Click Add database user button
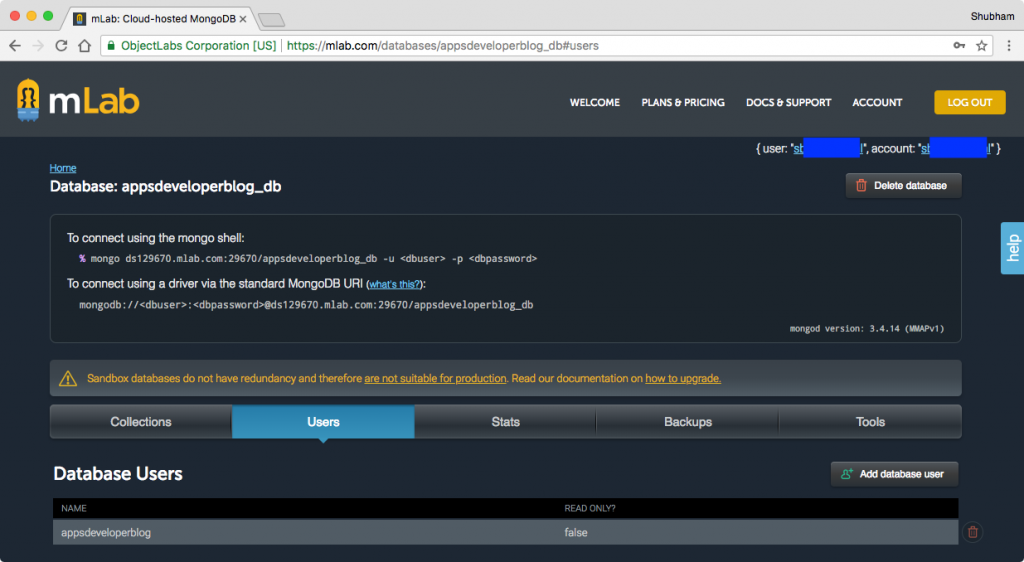Viewport: 1024px width, 562px height. 894,474
